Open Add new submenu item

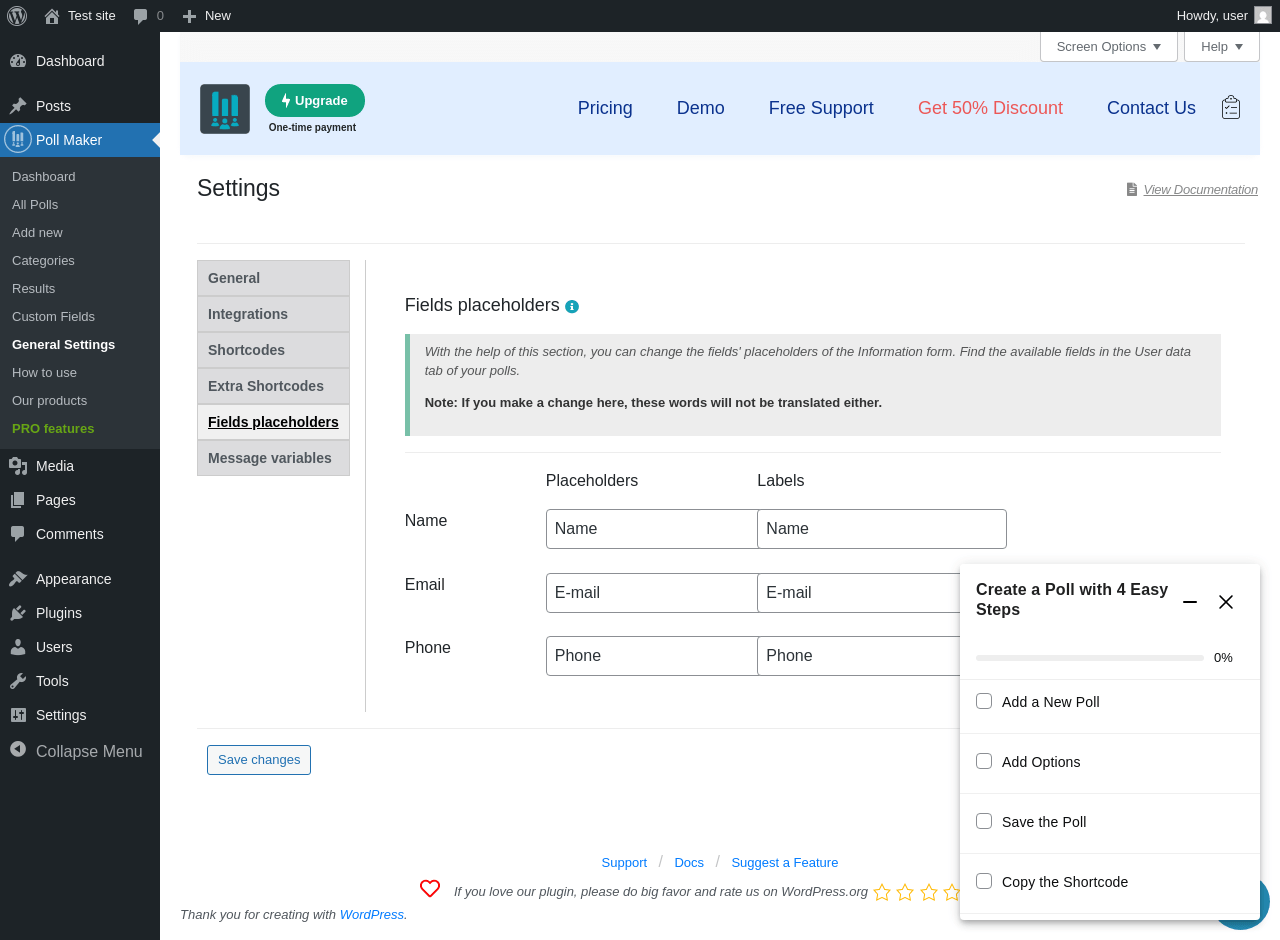pyautogui.click(x=37, y=232)
